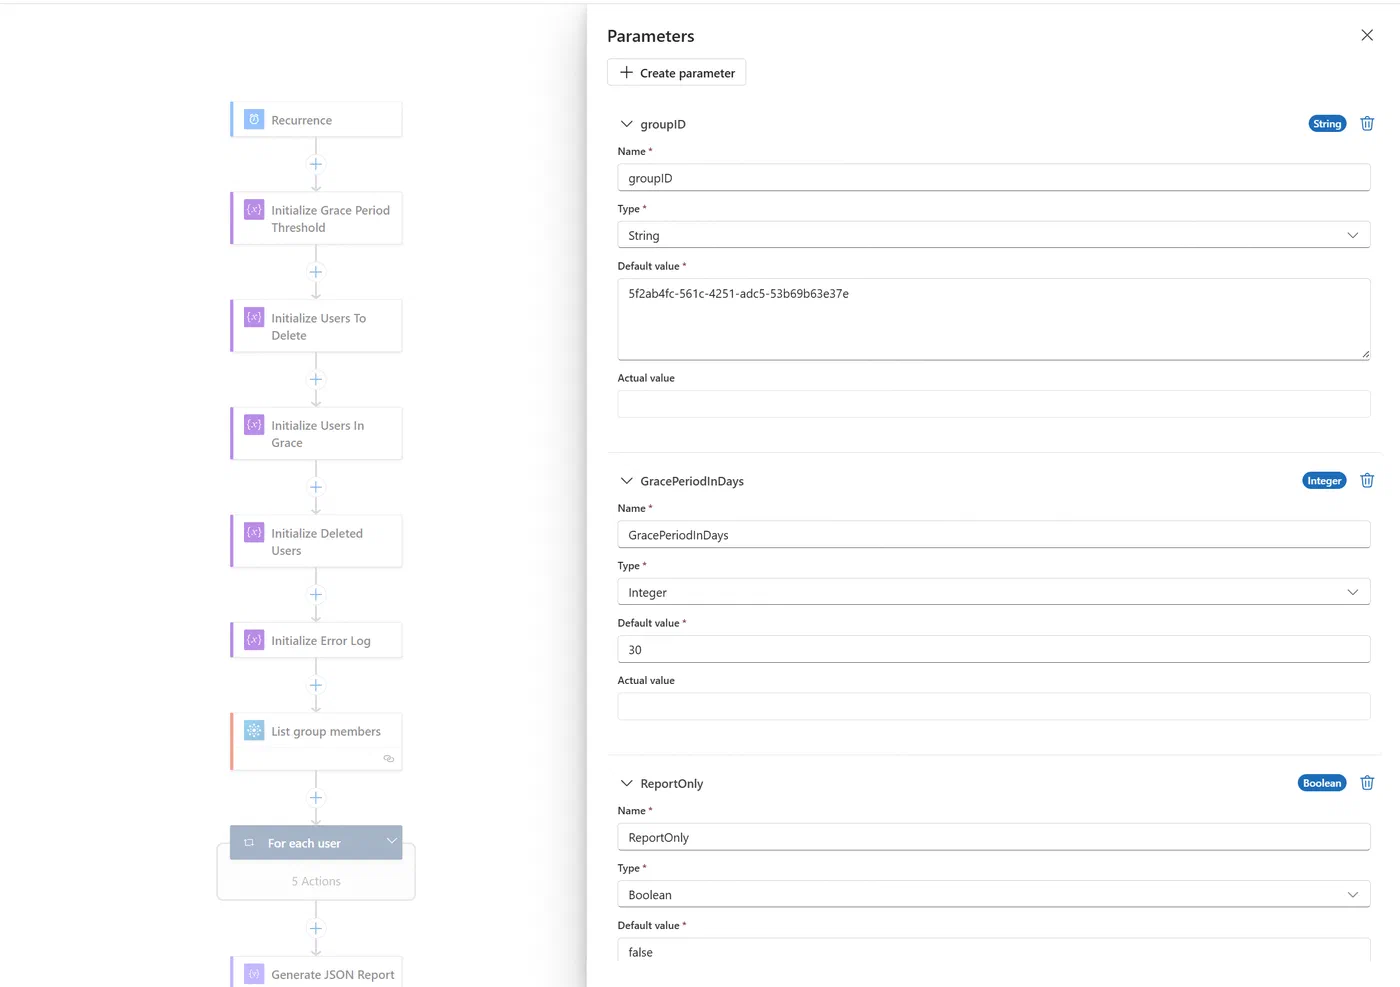The image size is (1400, 987).
Task: Click the Generate JSON Report action icon
Action: click(x=254, y=974)
